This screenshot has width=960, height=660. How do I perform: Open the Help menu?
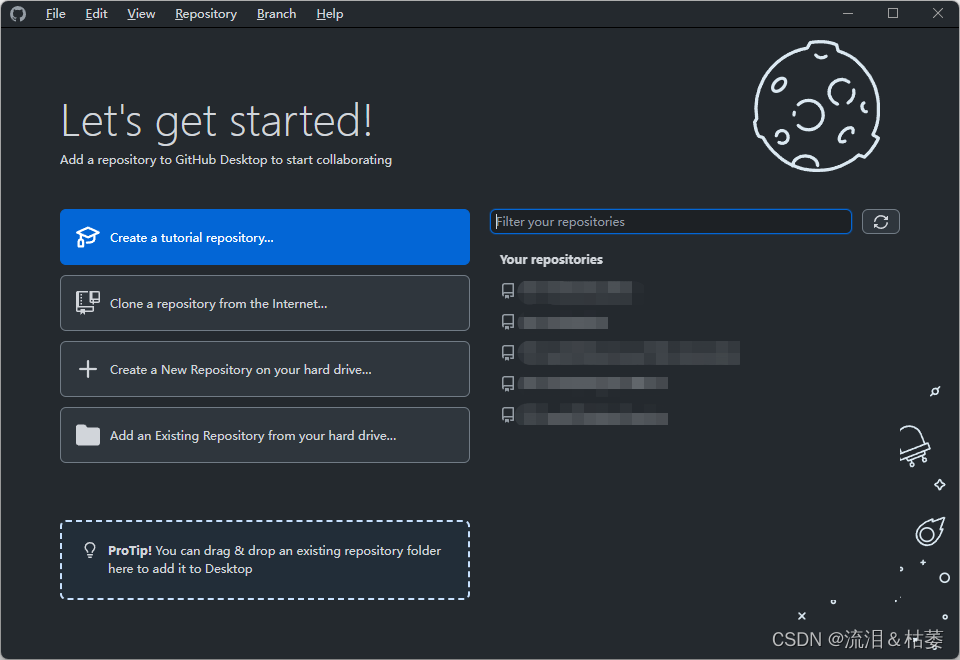pyautogui.click(x=329, y=13)
